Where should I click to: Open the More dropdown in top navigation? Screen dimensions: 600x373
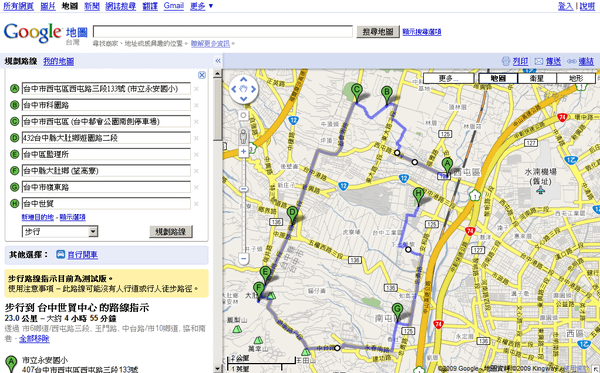(x=201, y=6)
